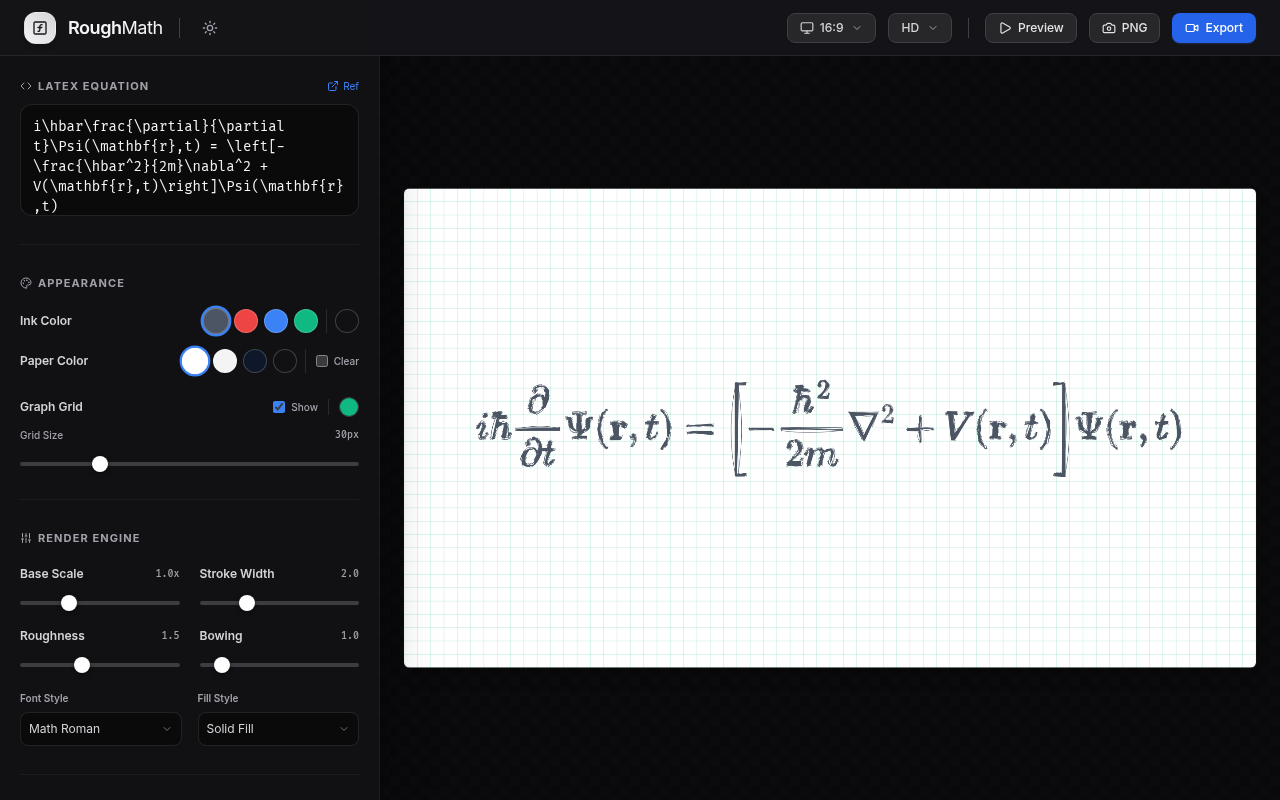Click the RoughMath logo icon
The height and width of the screenshot is (800, 1280).
(x=40, y=28)
